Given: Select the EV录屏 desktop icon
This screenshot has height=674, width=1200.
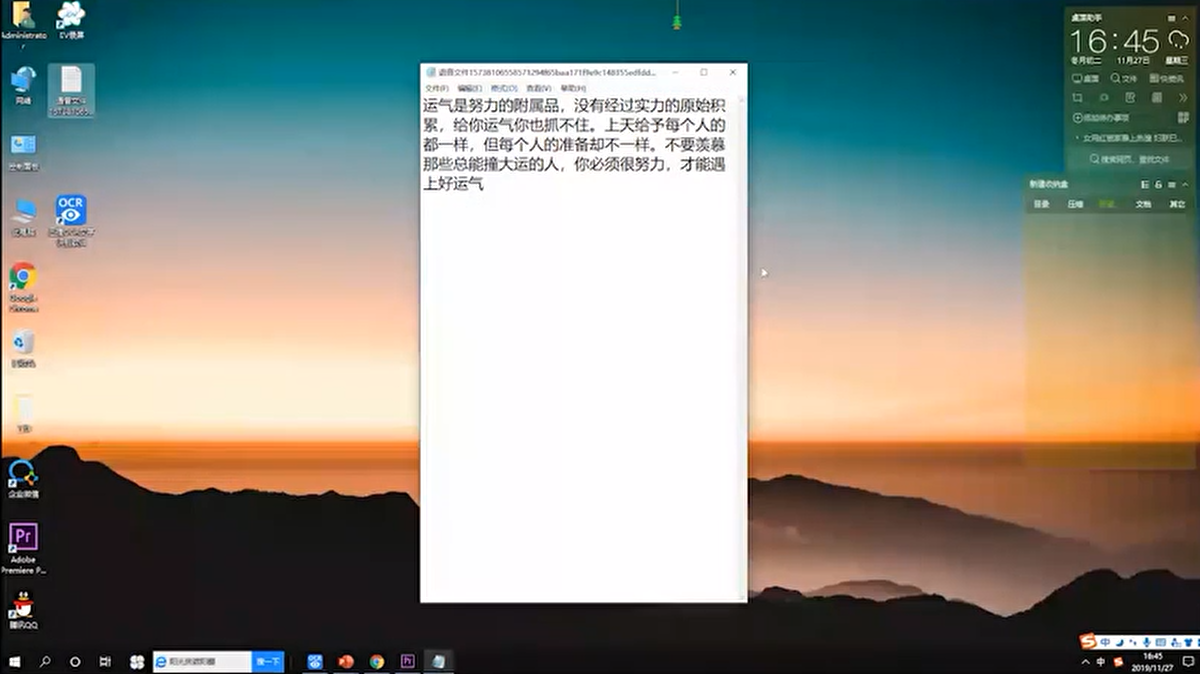Looking at the screenshot, I should pos(71,22).
